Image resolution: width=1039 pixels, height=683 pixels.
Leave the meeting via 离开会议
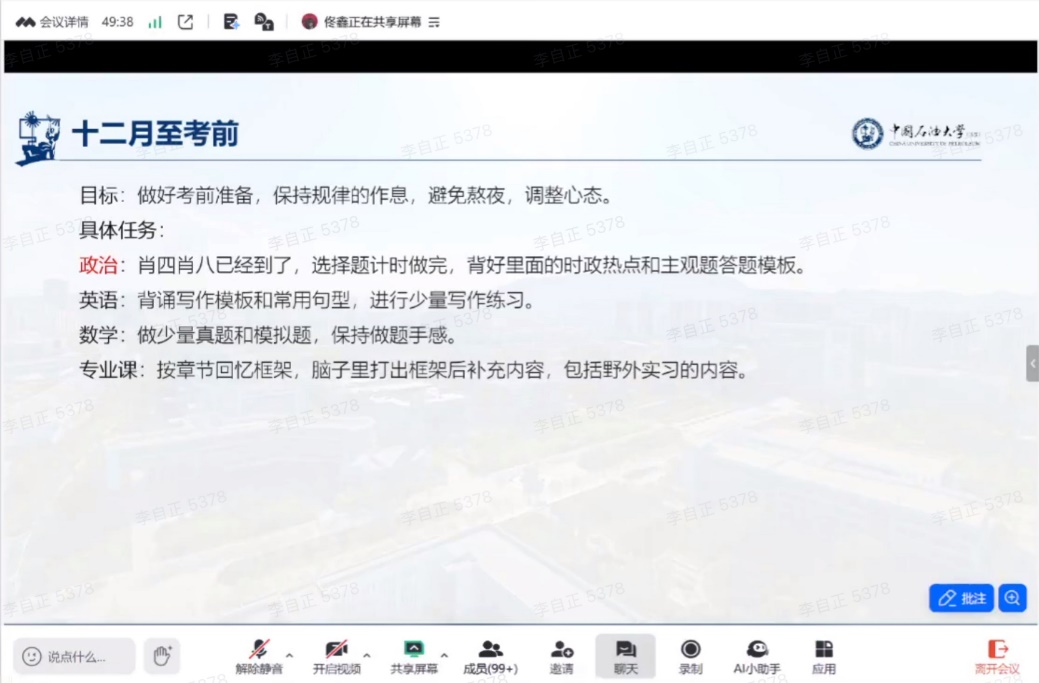pyautogui.click(x=997, y=655)
